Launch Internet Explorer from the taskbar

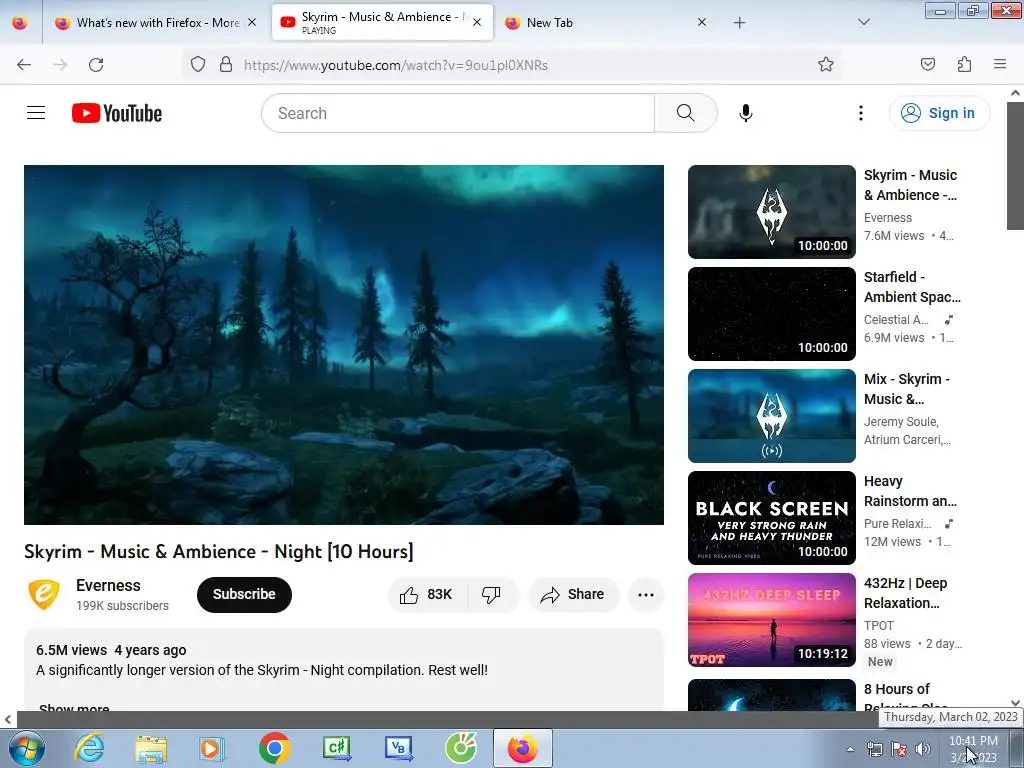pos(89,748)
